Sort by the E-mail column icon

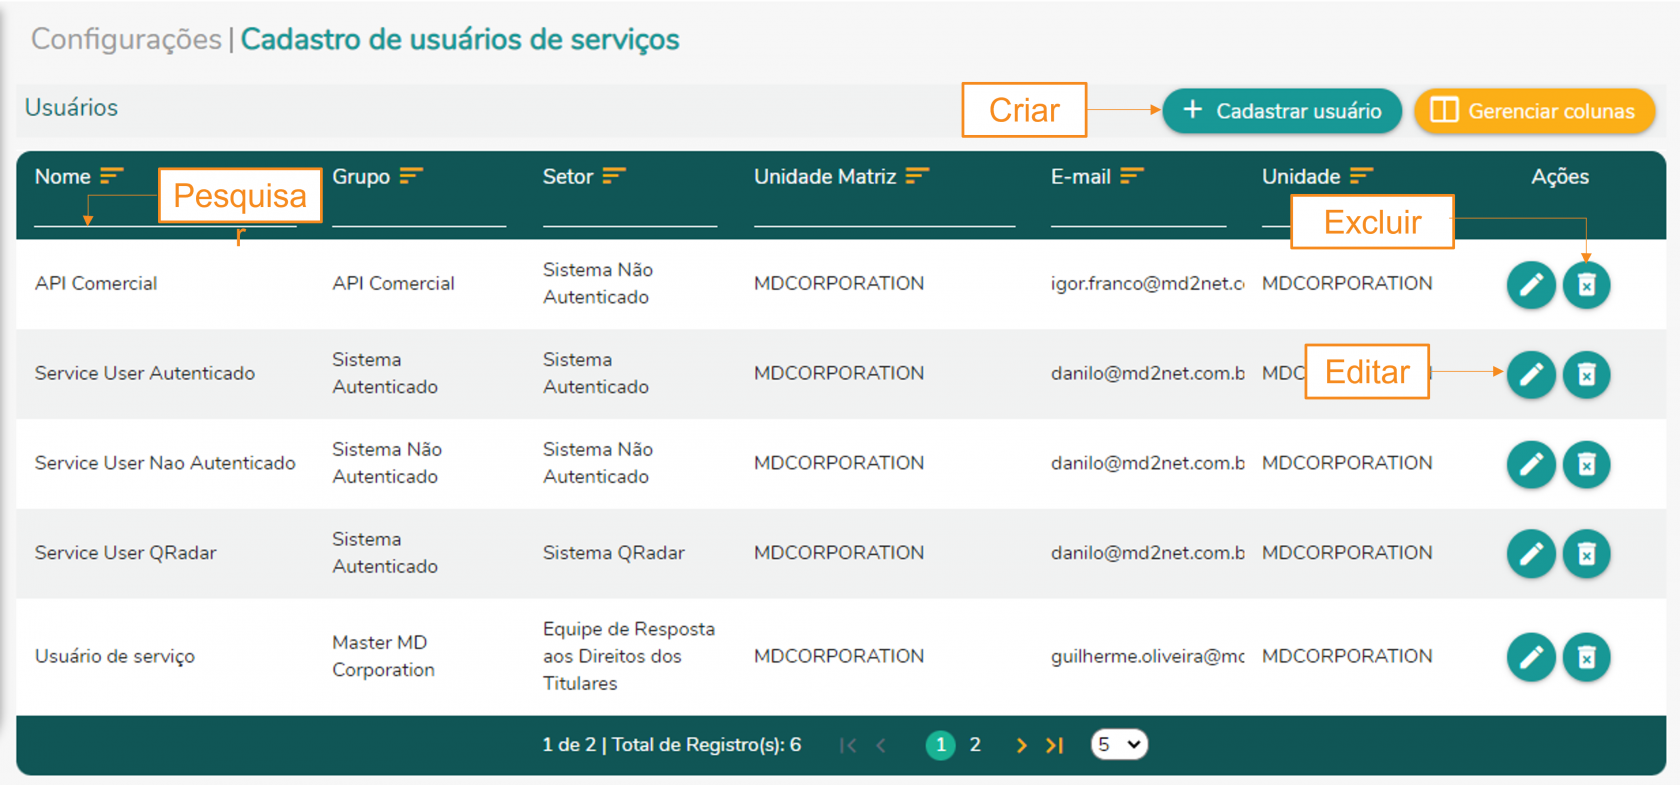tap(1132, 176)
